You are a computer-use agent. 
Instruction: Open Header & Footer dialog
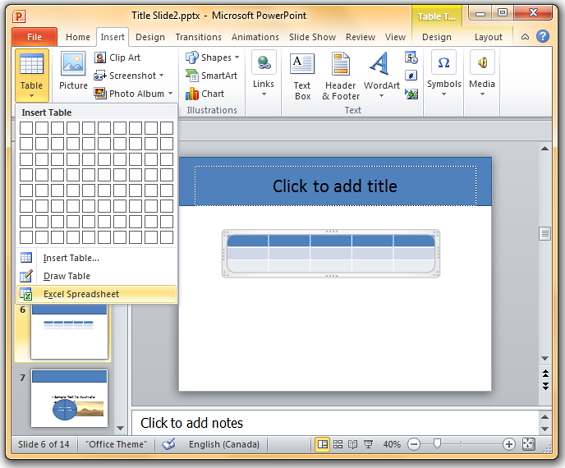tap(341, 76)
